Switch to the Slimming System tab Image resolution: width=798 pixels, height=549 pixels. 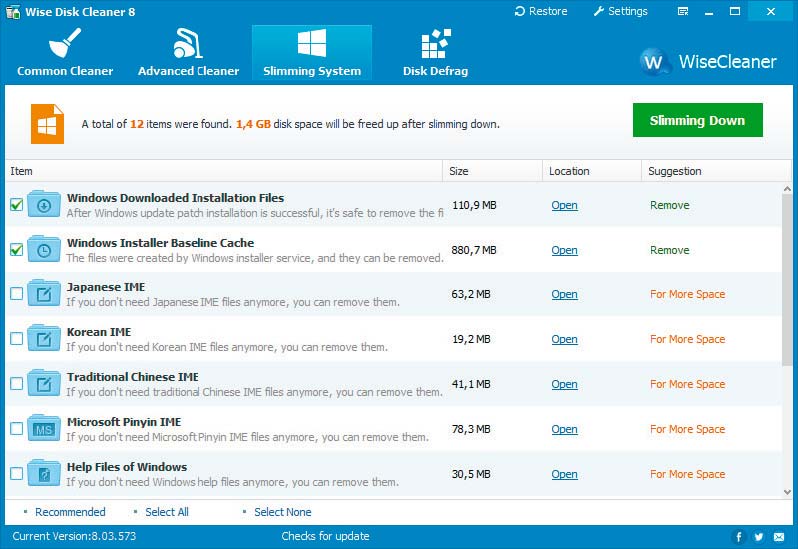312,52
